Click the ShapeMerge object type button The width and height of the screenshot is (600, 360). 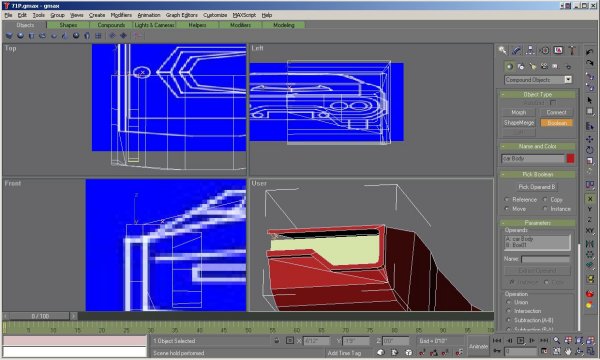pos(518,123)
